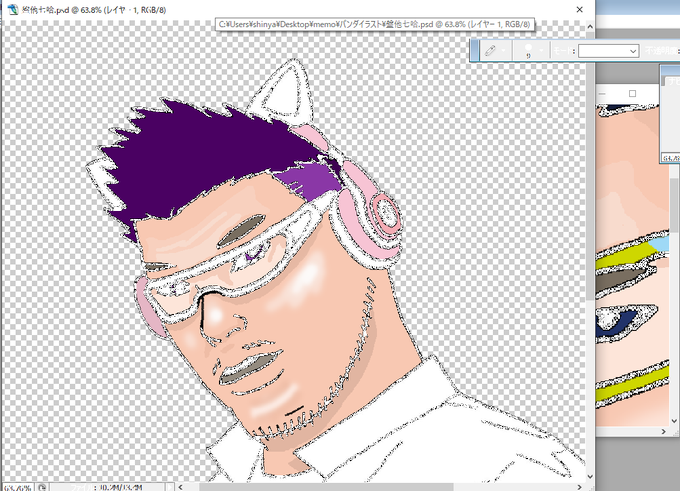
Task: Open the brush size preset picker
Action: pos(528,51)
